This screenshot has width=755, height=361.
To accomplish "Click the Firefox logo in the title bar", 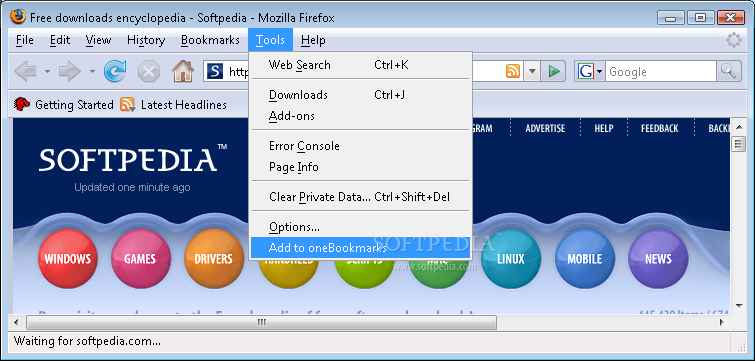I will coord(18,17).
